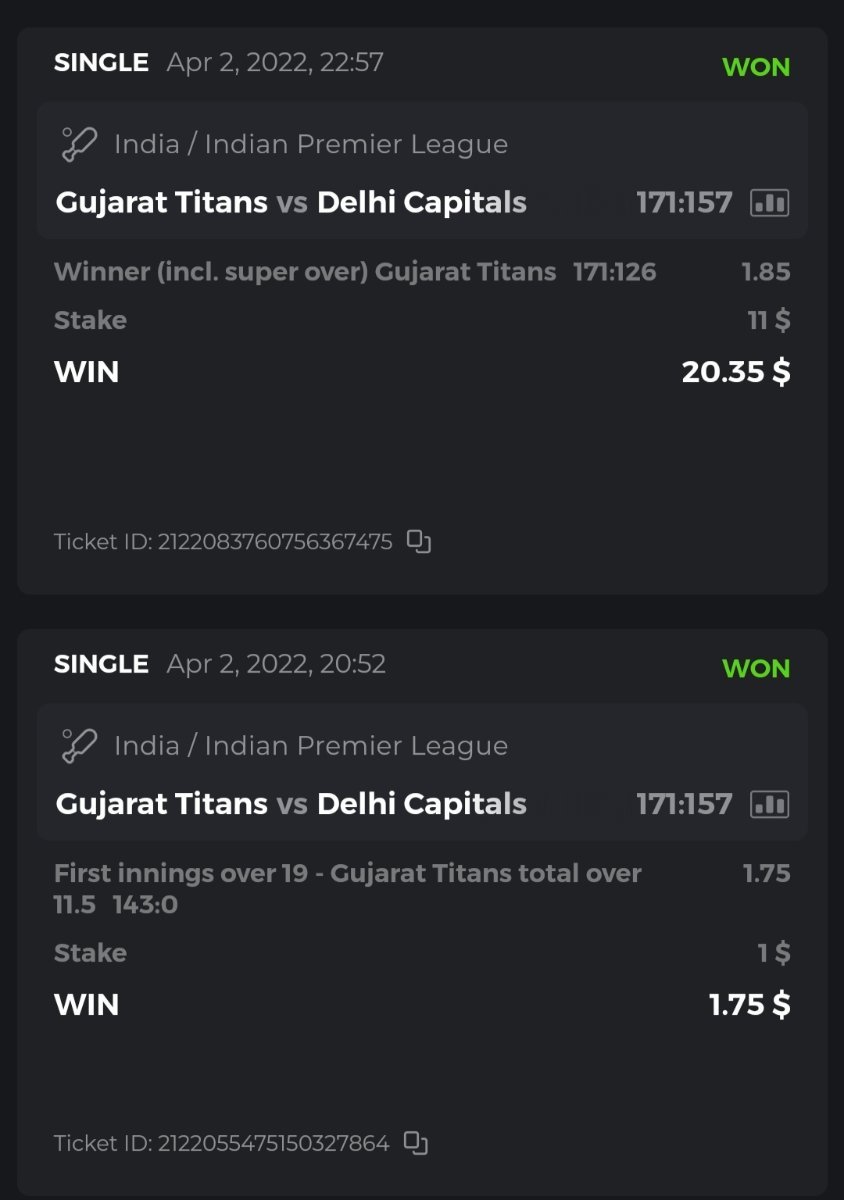Open Gujarat Titans vs Delhi Capitals match, second ticket

[291, 804]
